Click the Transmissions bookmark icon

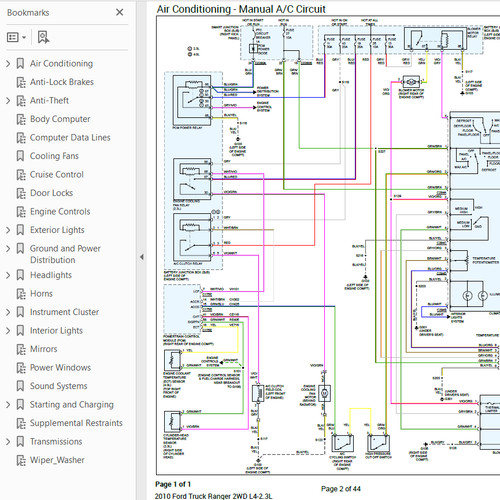click(20, 442)
